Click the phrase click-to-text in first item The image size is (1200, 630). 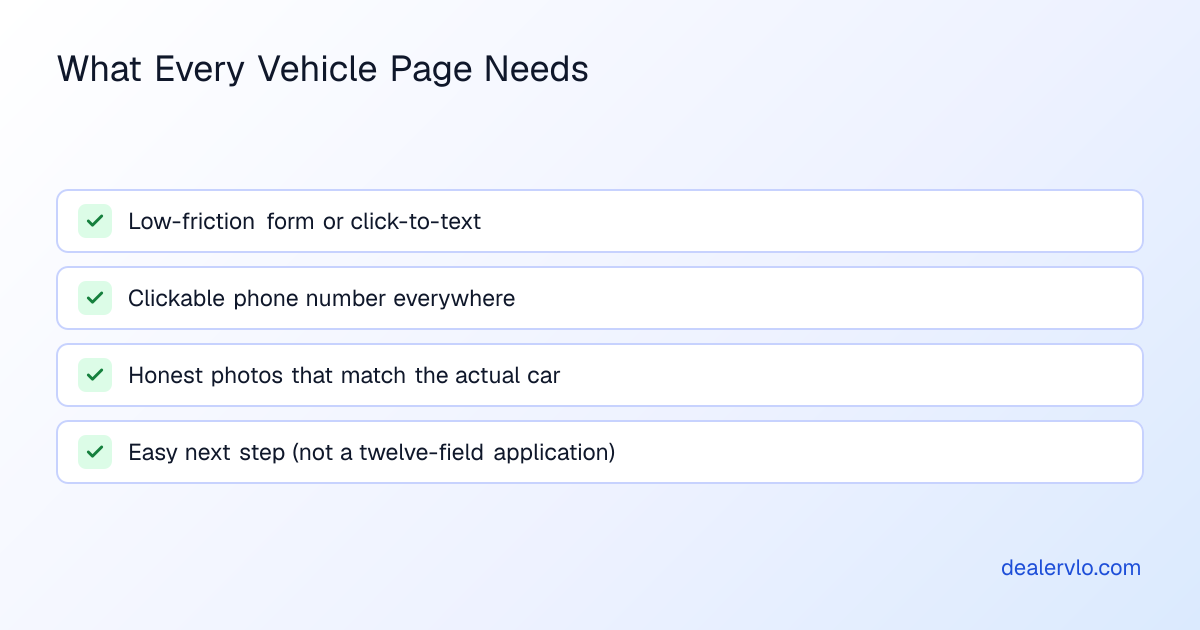tap(416, 221)
